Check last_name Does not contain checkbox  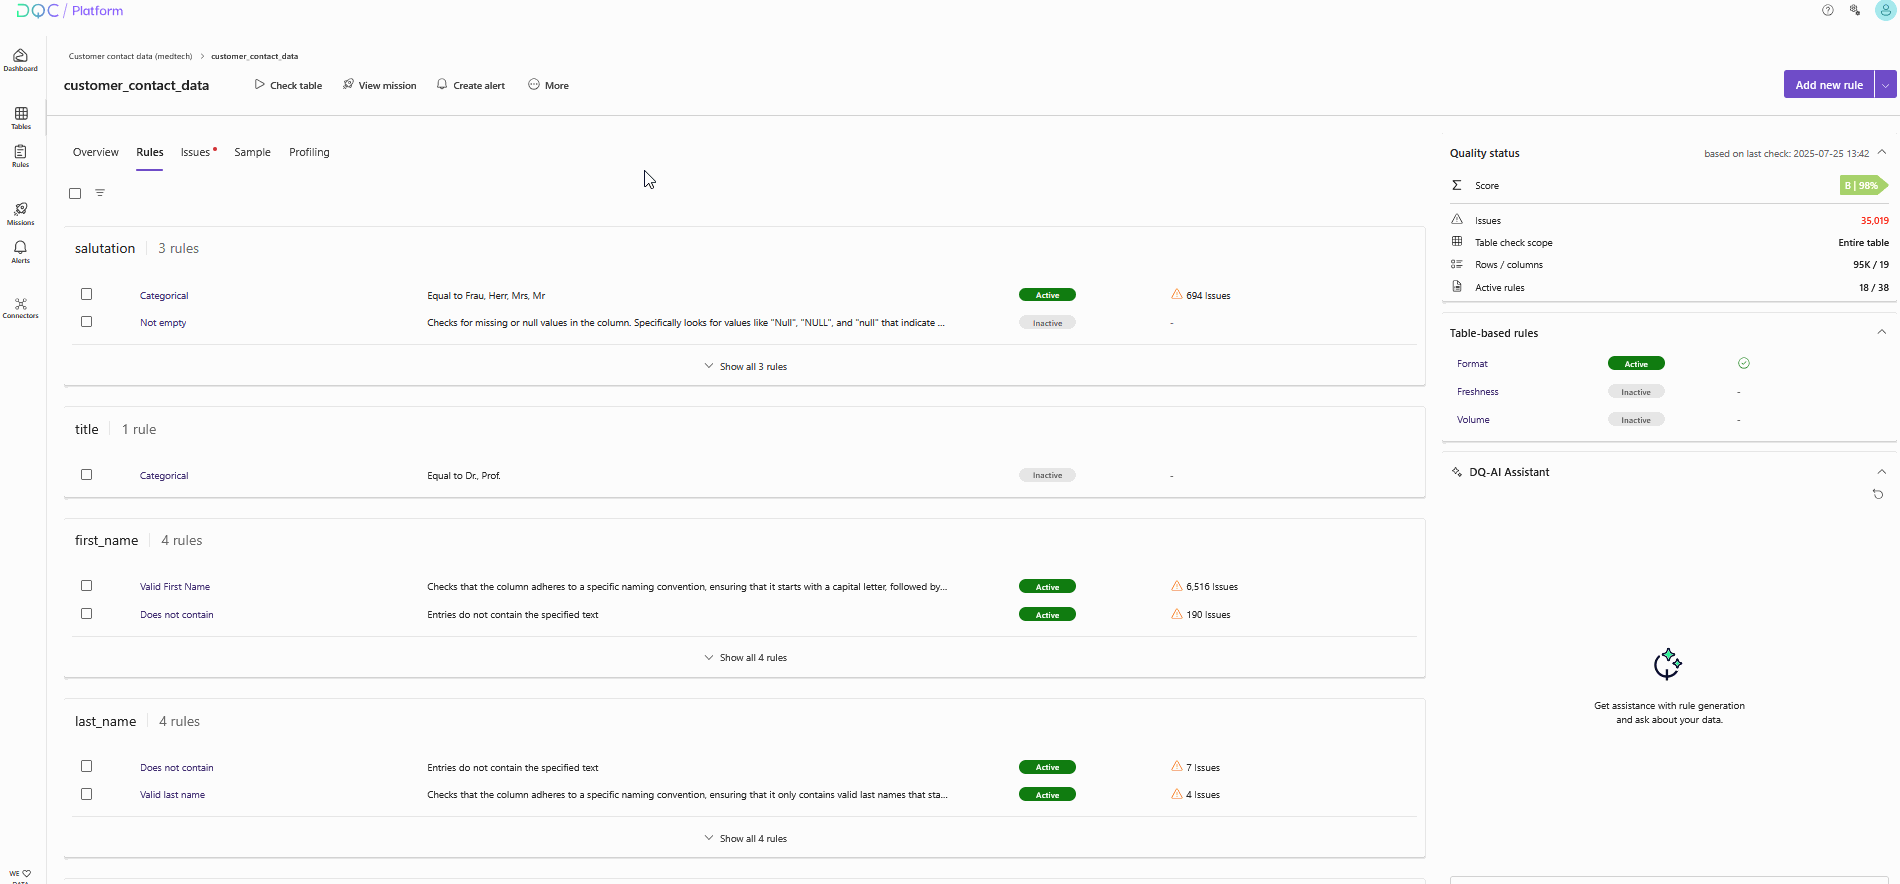87,767
